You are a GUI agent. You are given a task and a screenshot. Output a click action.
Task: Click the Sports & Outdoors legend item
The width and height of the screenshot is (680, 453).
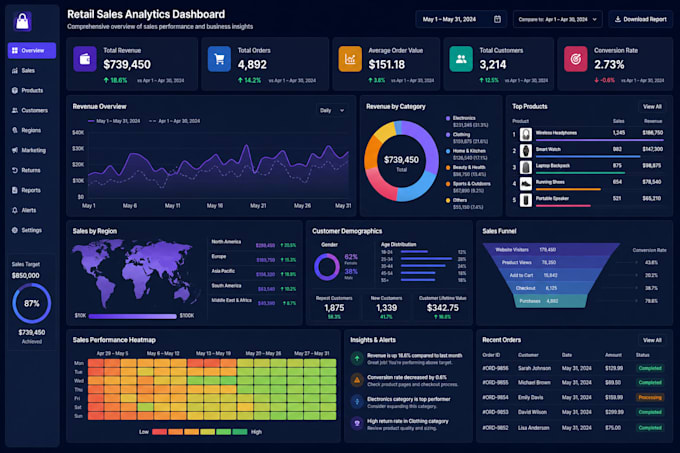click(x=468, y=187)
